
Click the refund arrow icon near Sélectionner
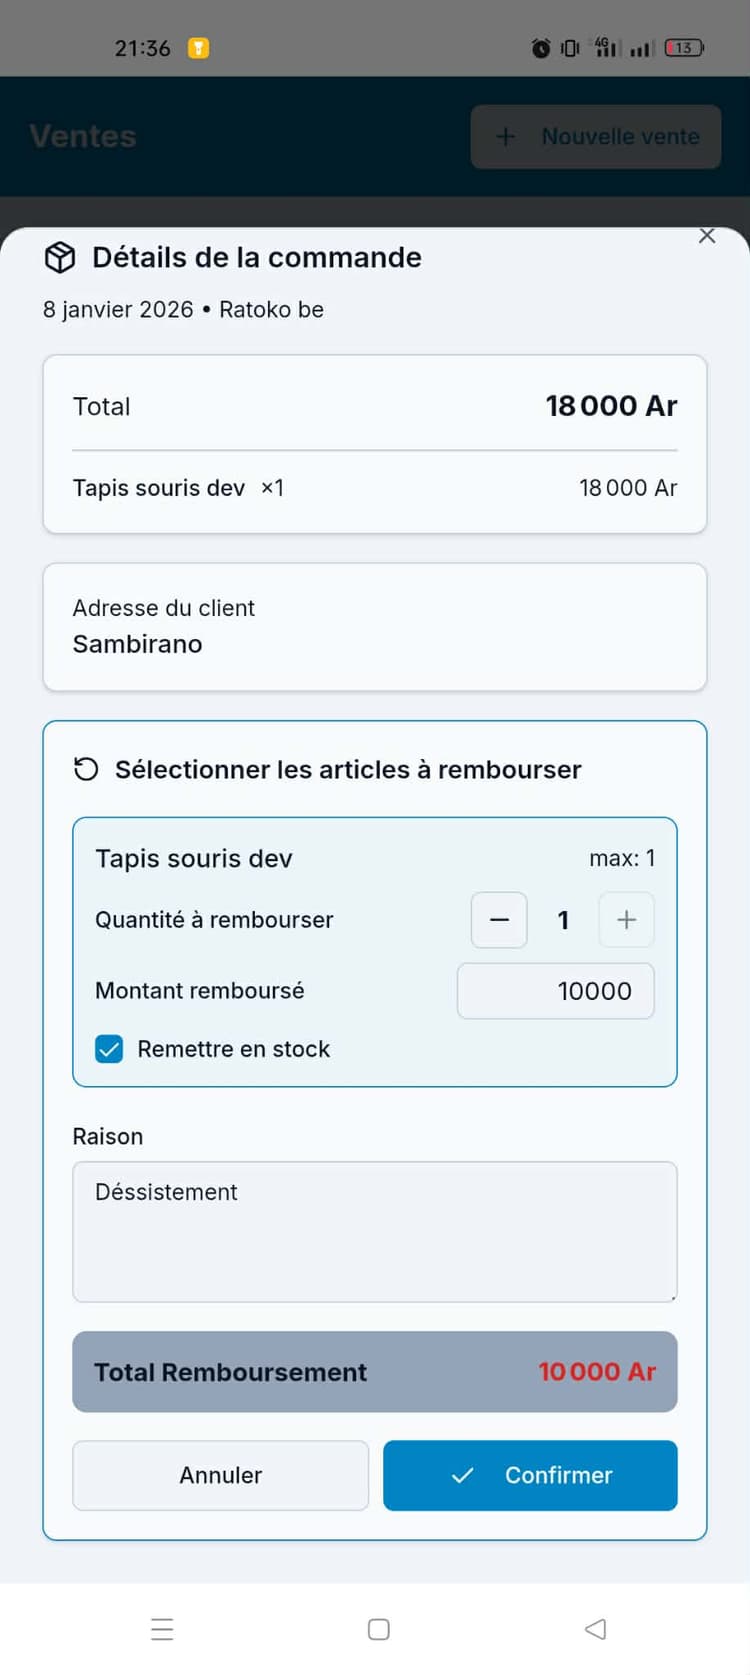point(87,769)
